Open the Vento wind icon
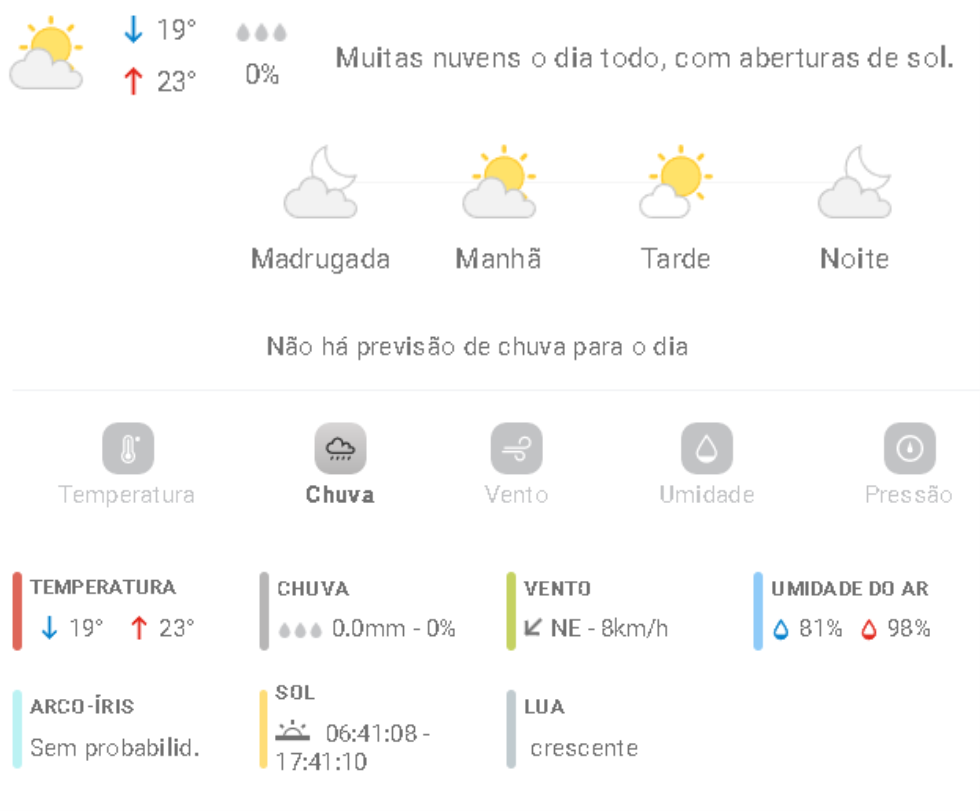980x811 pixels. coord(516,448)
